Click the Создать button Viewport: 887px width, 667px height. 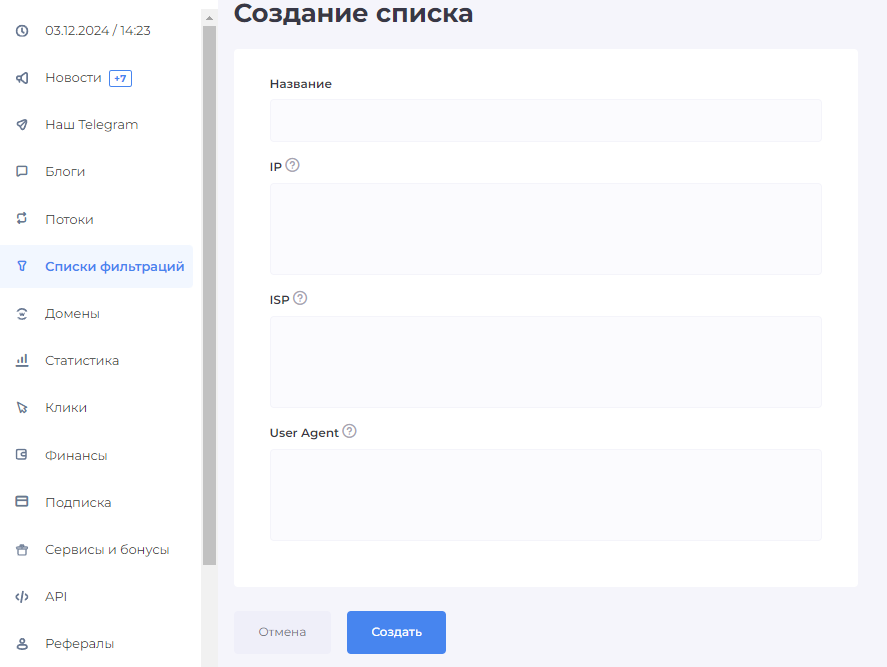397,632
